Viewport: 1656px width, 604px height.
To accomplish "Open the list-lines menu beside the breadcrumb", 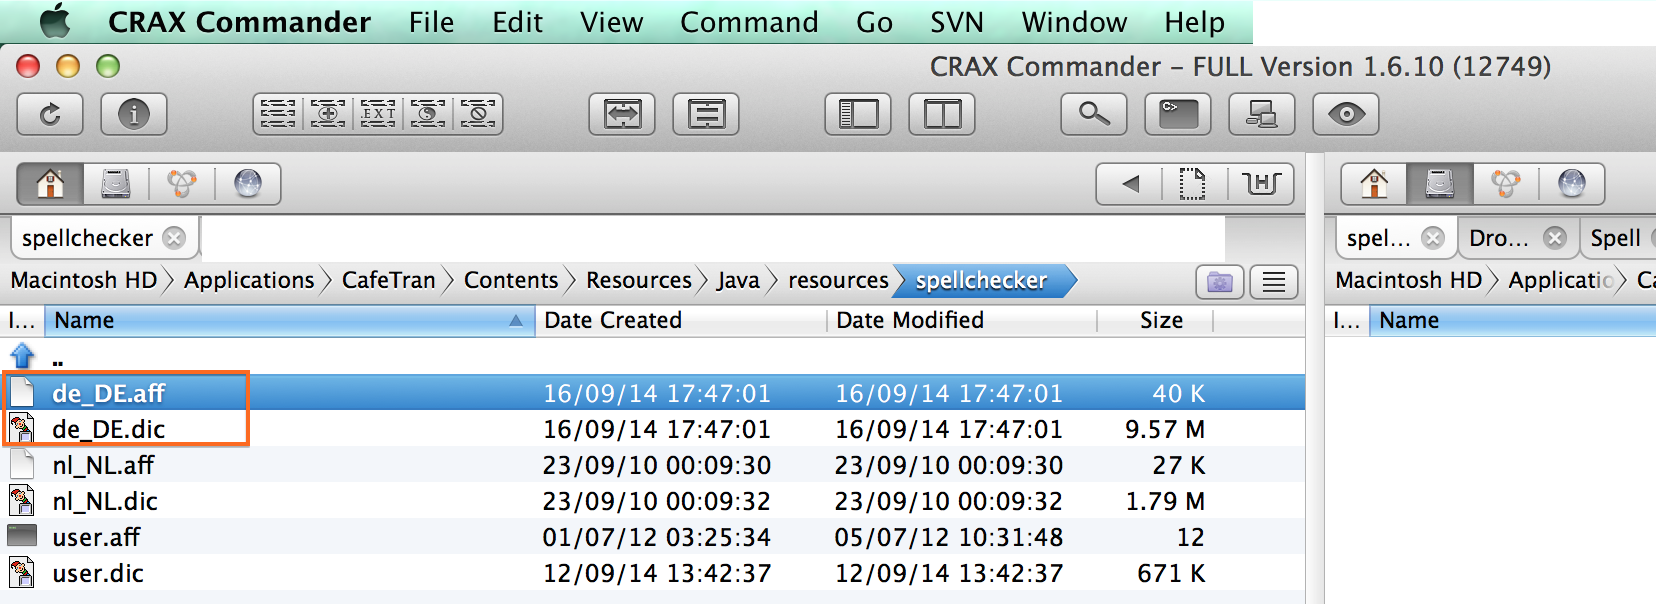I will coord(1274,282).
